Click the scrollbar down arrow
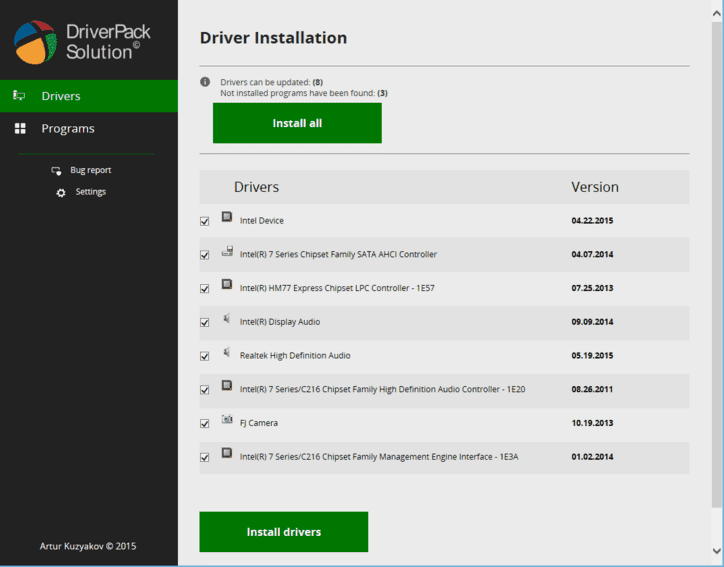Screen dimensions: 724x567 (717, 550)
